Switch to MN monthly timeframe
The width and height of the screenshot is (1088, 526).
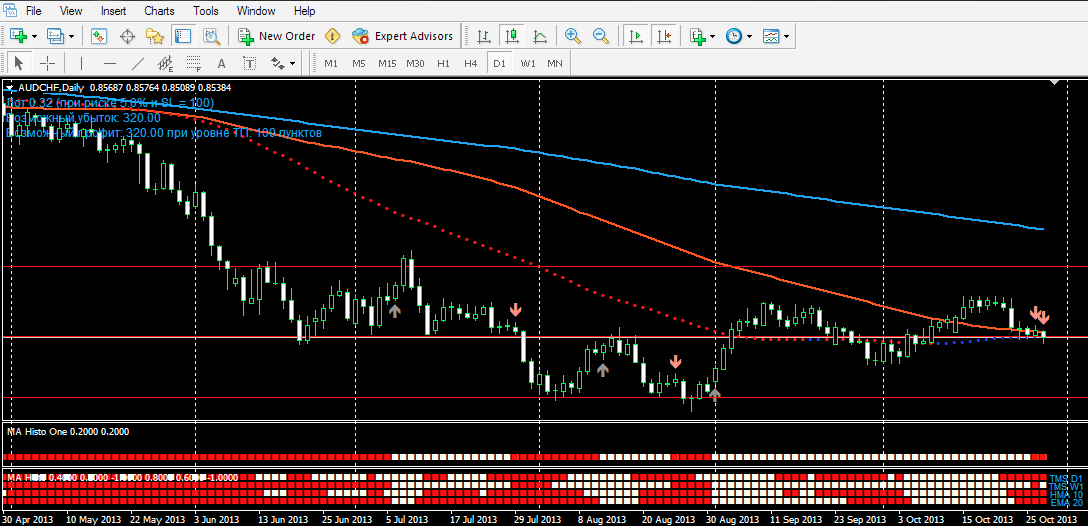tap(554, 63)
